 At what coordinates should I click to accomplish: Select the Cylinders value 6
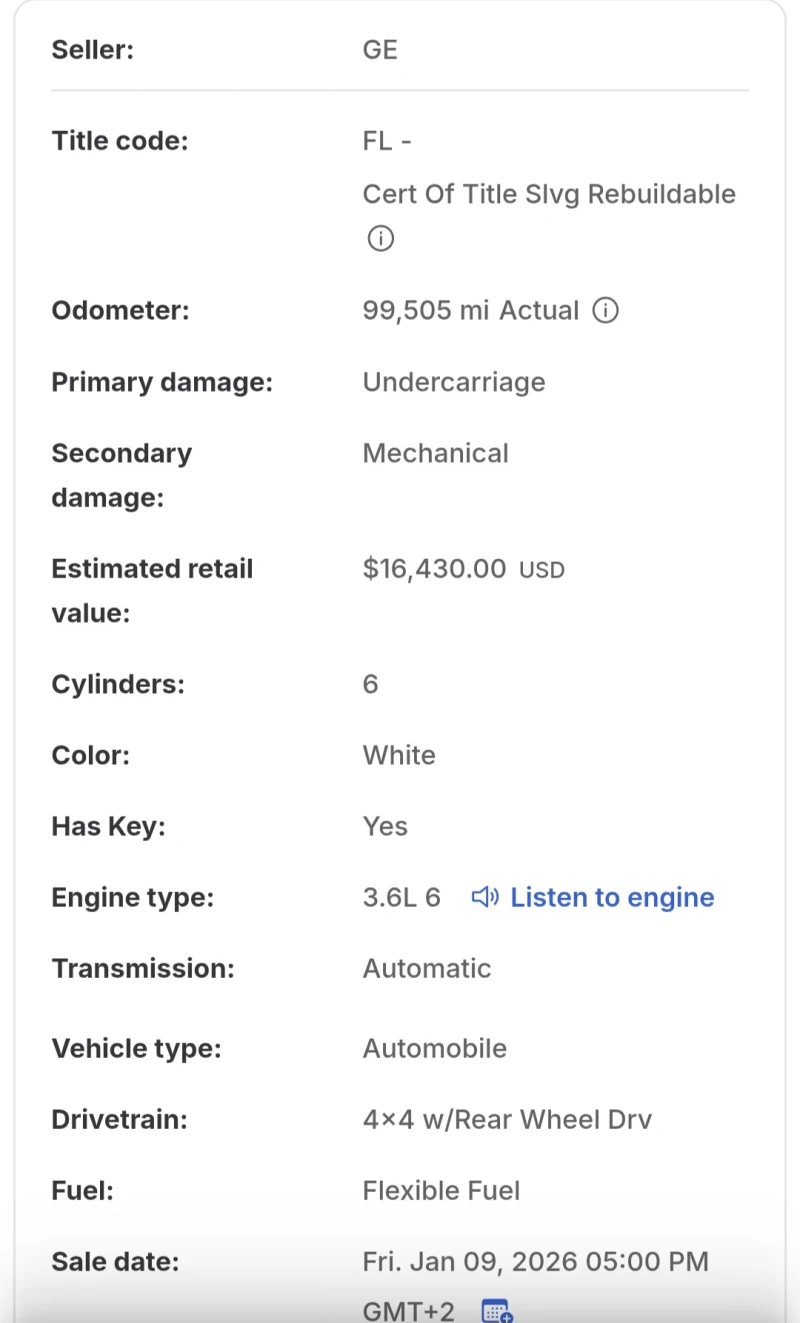pyautogui.click(x=370, y=684)
